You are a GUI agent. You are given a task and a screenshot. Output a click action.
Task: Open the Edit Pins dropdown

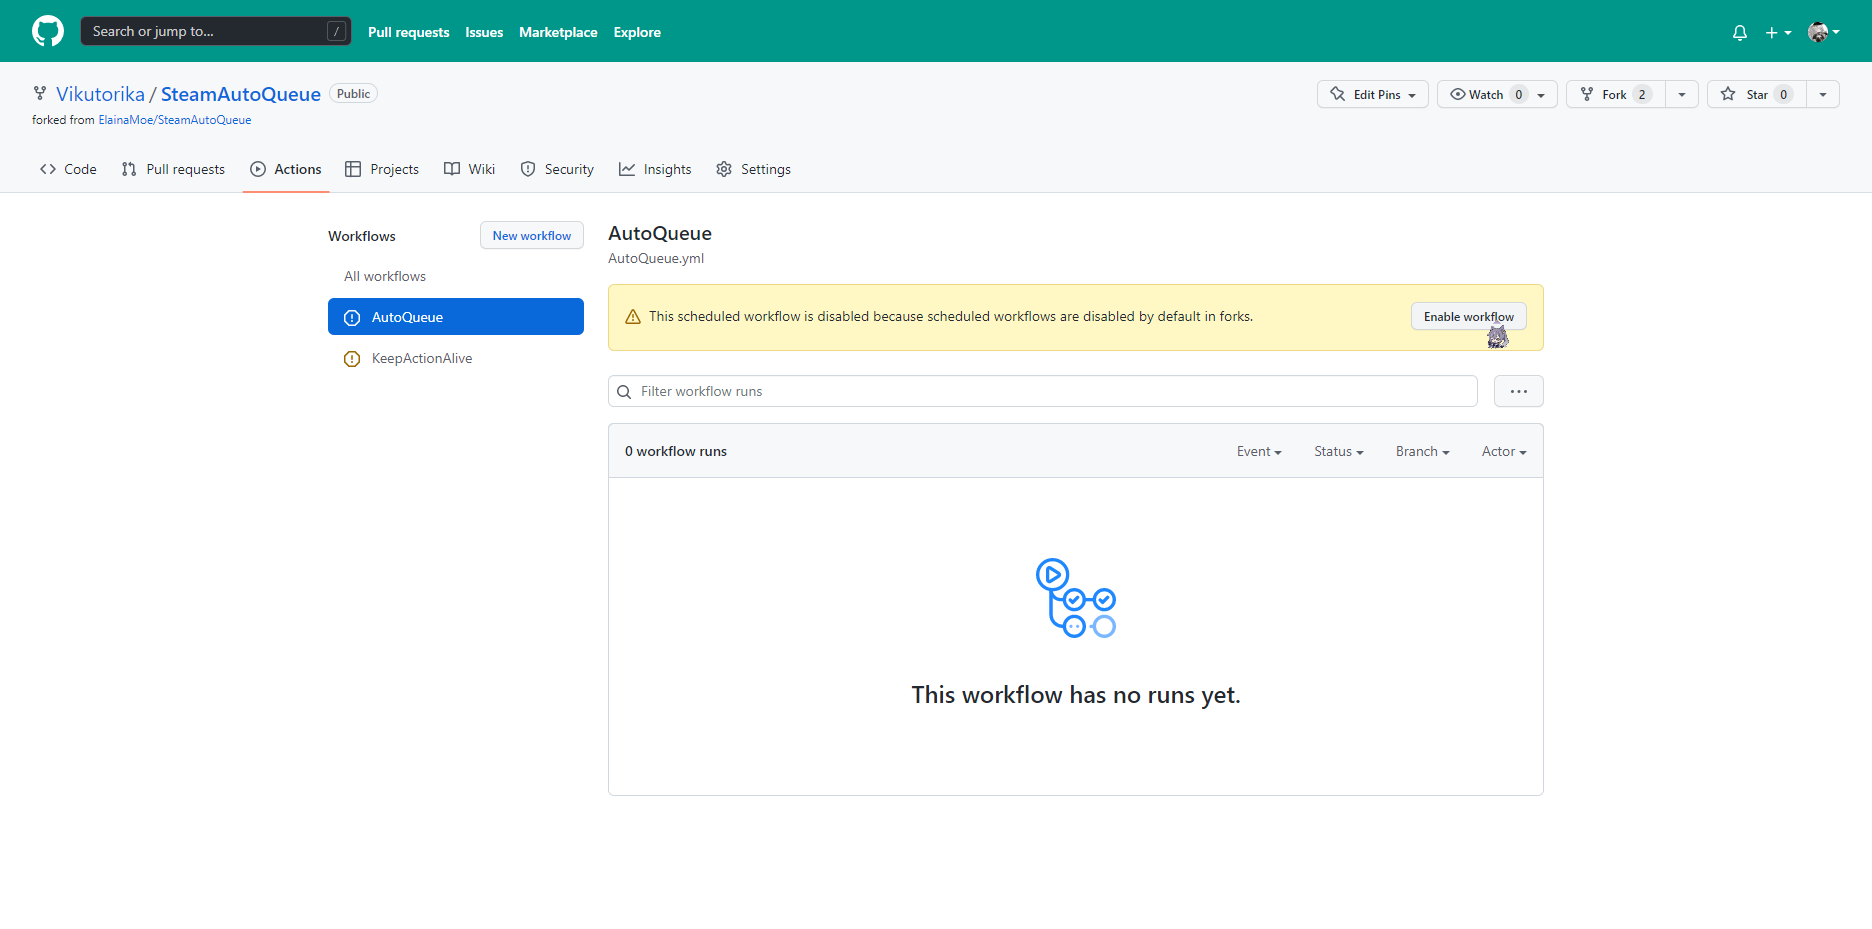1372,94
